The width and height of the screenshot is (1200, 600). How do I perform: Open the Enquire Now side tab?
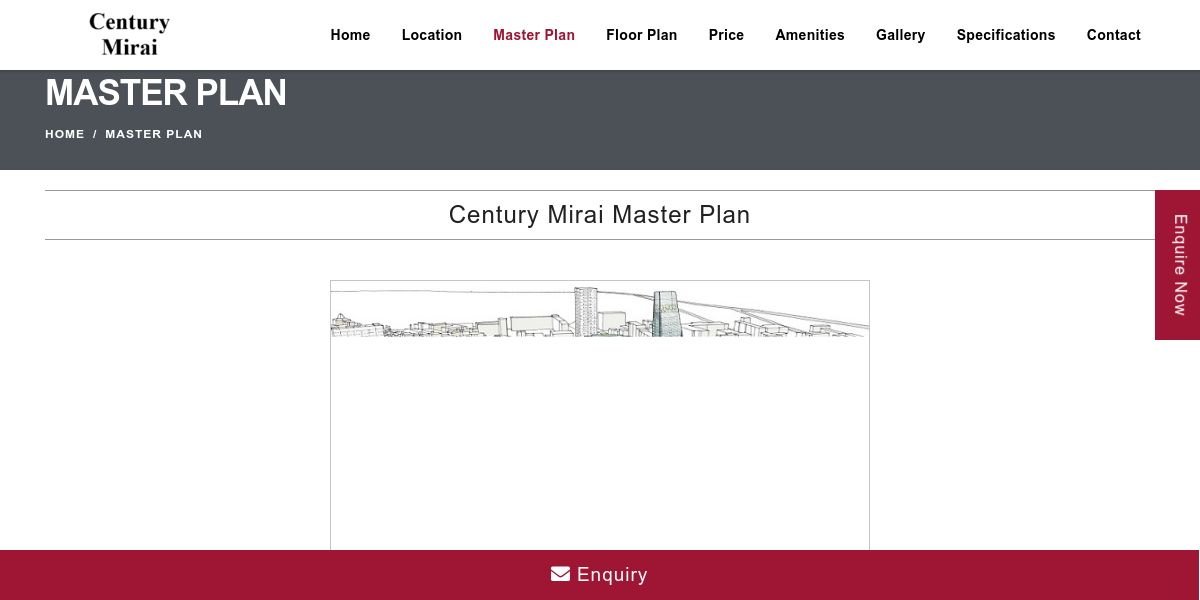1178,265
